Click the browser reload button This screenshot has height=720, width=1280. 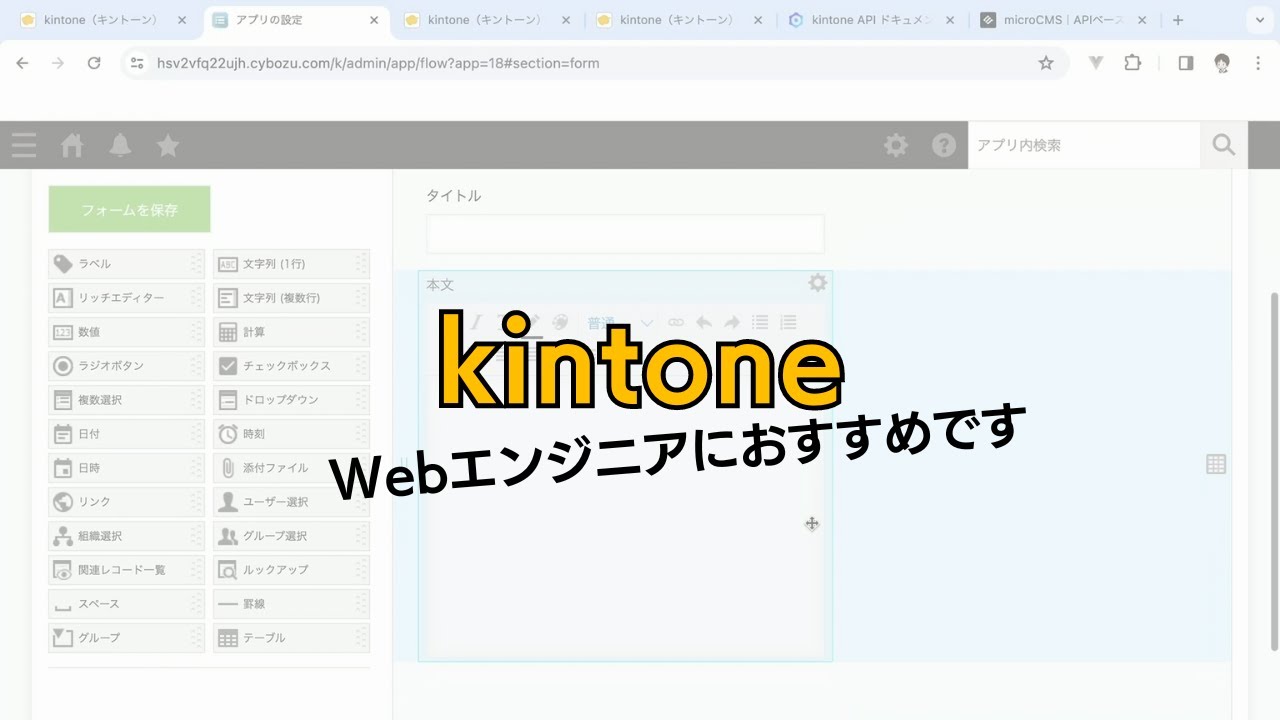(x=94, y=63)
